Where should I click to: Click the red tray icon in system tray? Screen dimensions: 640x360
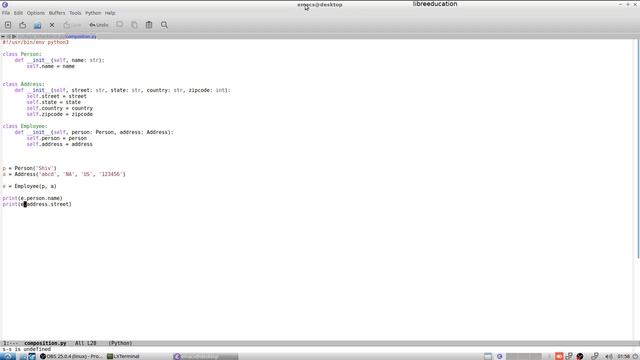coord(559,356)
